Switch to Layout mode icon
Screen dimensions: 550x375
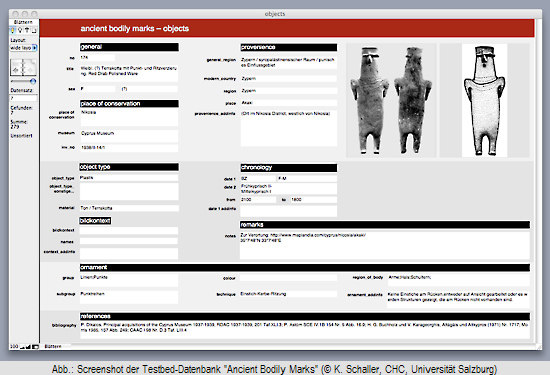pyautogui.click(x=27, y=31)
